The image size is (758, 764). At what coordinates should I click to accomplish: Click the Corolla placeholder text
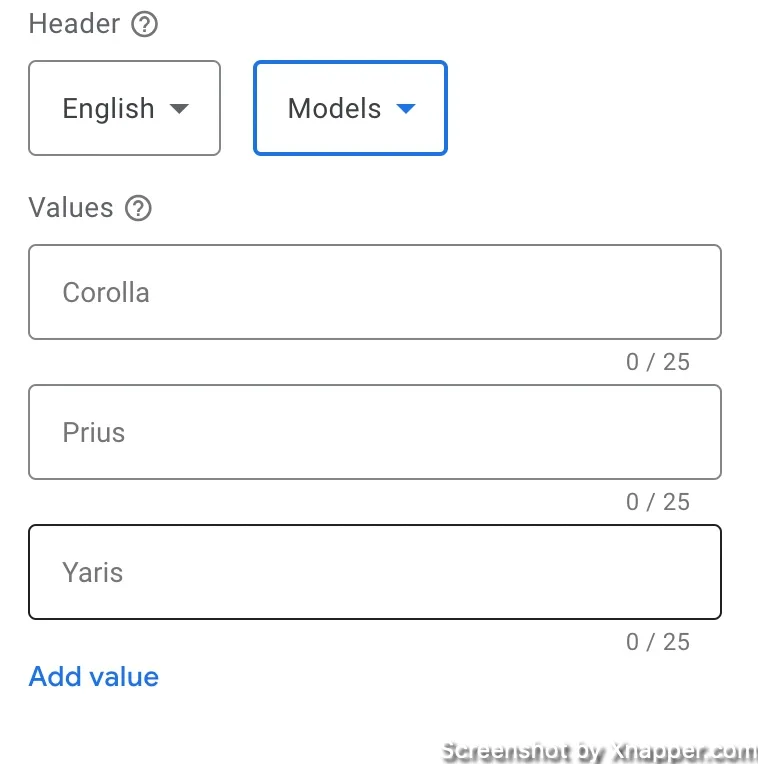[x=106, y=292]
